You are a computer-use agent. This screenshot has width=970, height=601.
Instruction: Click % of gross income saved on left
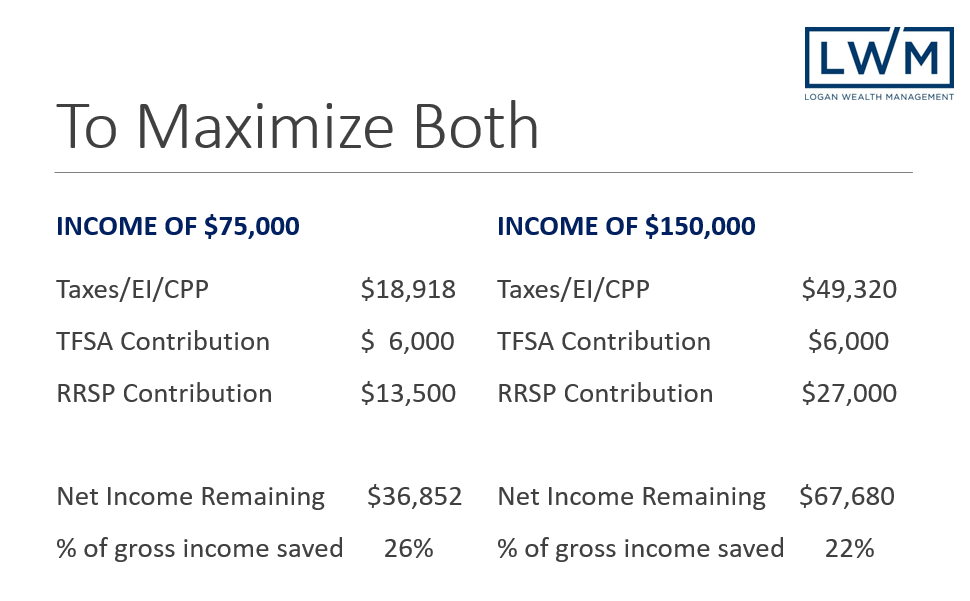point(200,549)
